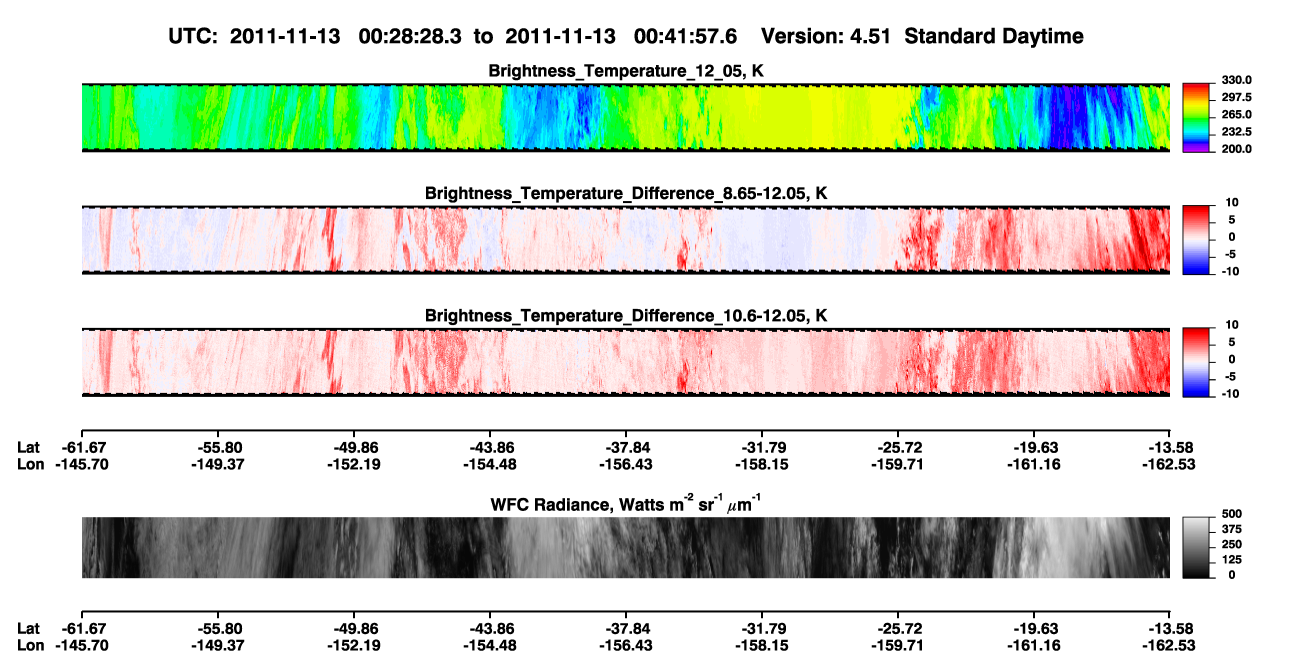
Task: Click the 'Brightness_Temperature_Difference_8.65-12.05, K' title
Action: pyautogui.click(x=626, y=193)
